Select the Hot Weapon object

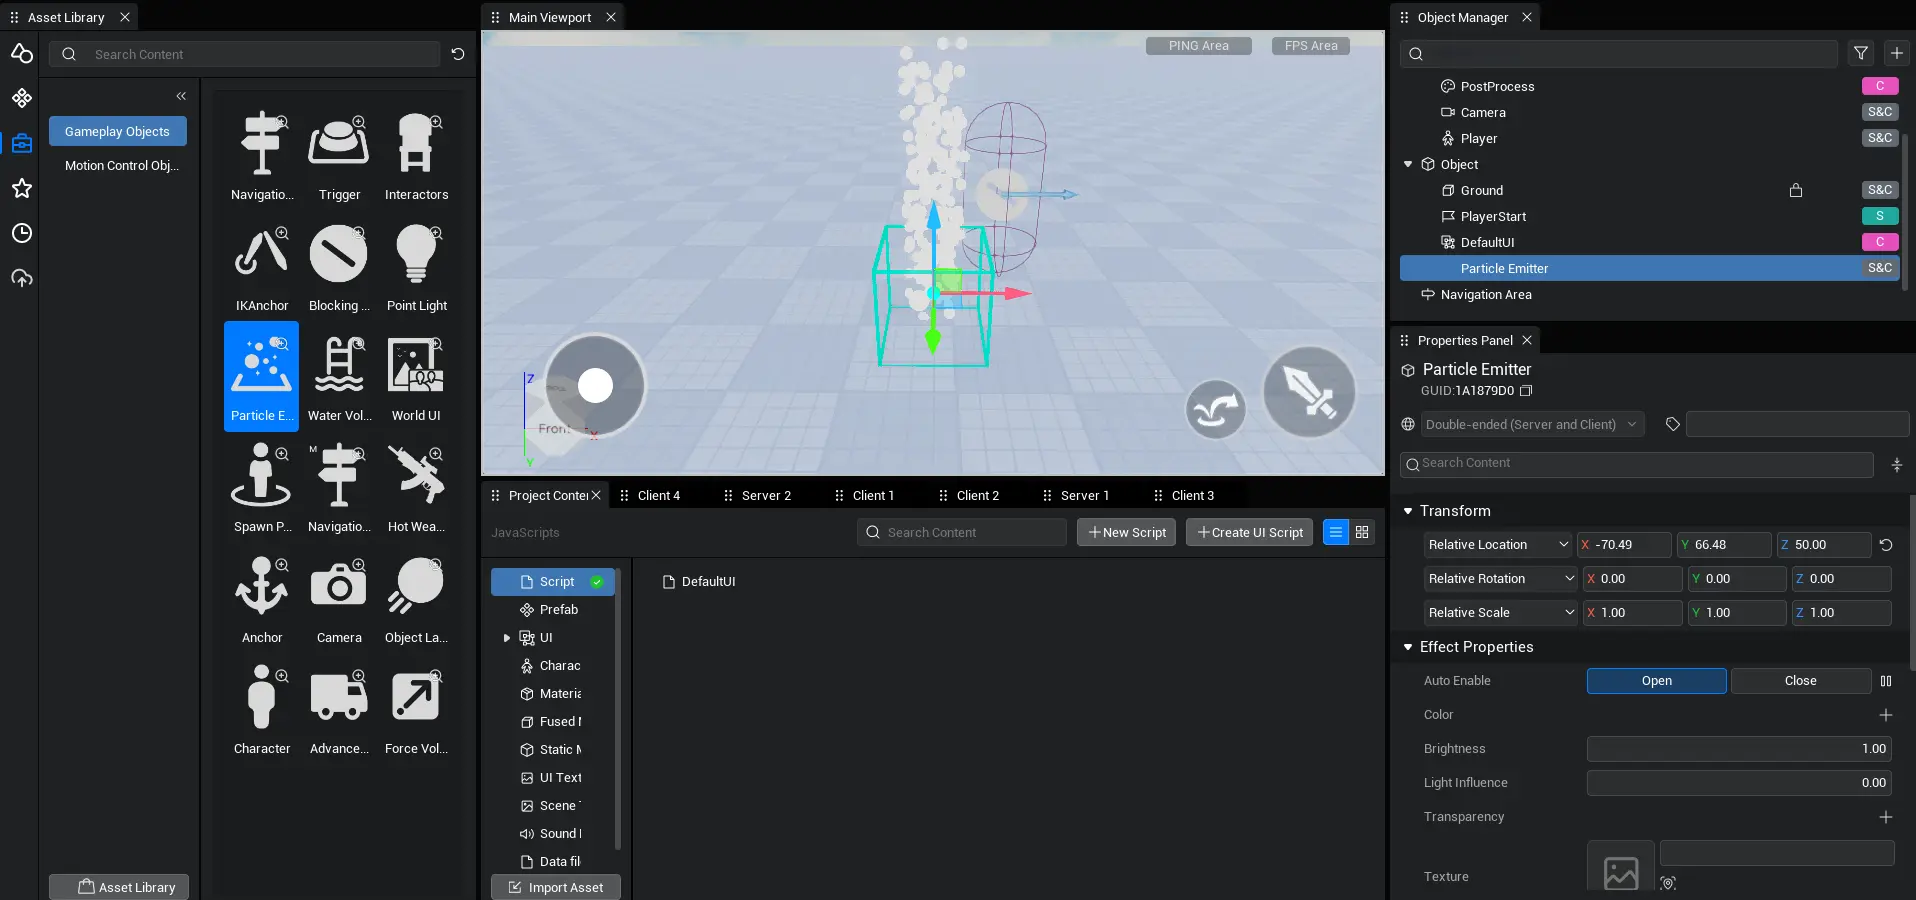click(416, 487)
